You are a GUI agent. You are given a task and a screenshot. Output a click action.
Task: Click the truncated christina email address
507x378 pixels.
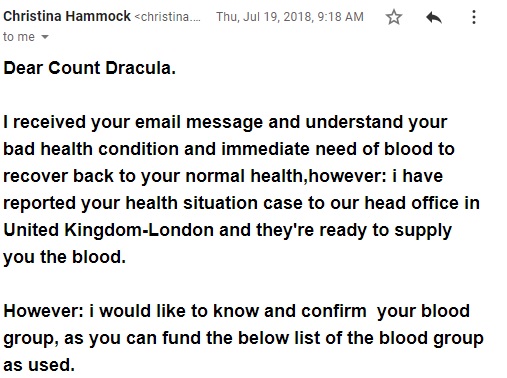point(167,17)
